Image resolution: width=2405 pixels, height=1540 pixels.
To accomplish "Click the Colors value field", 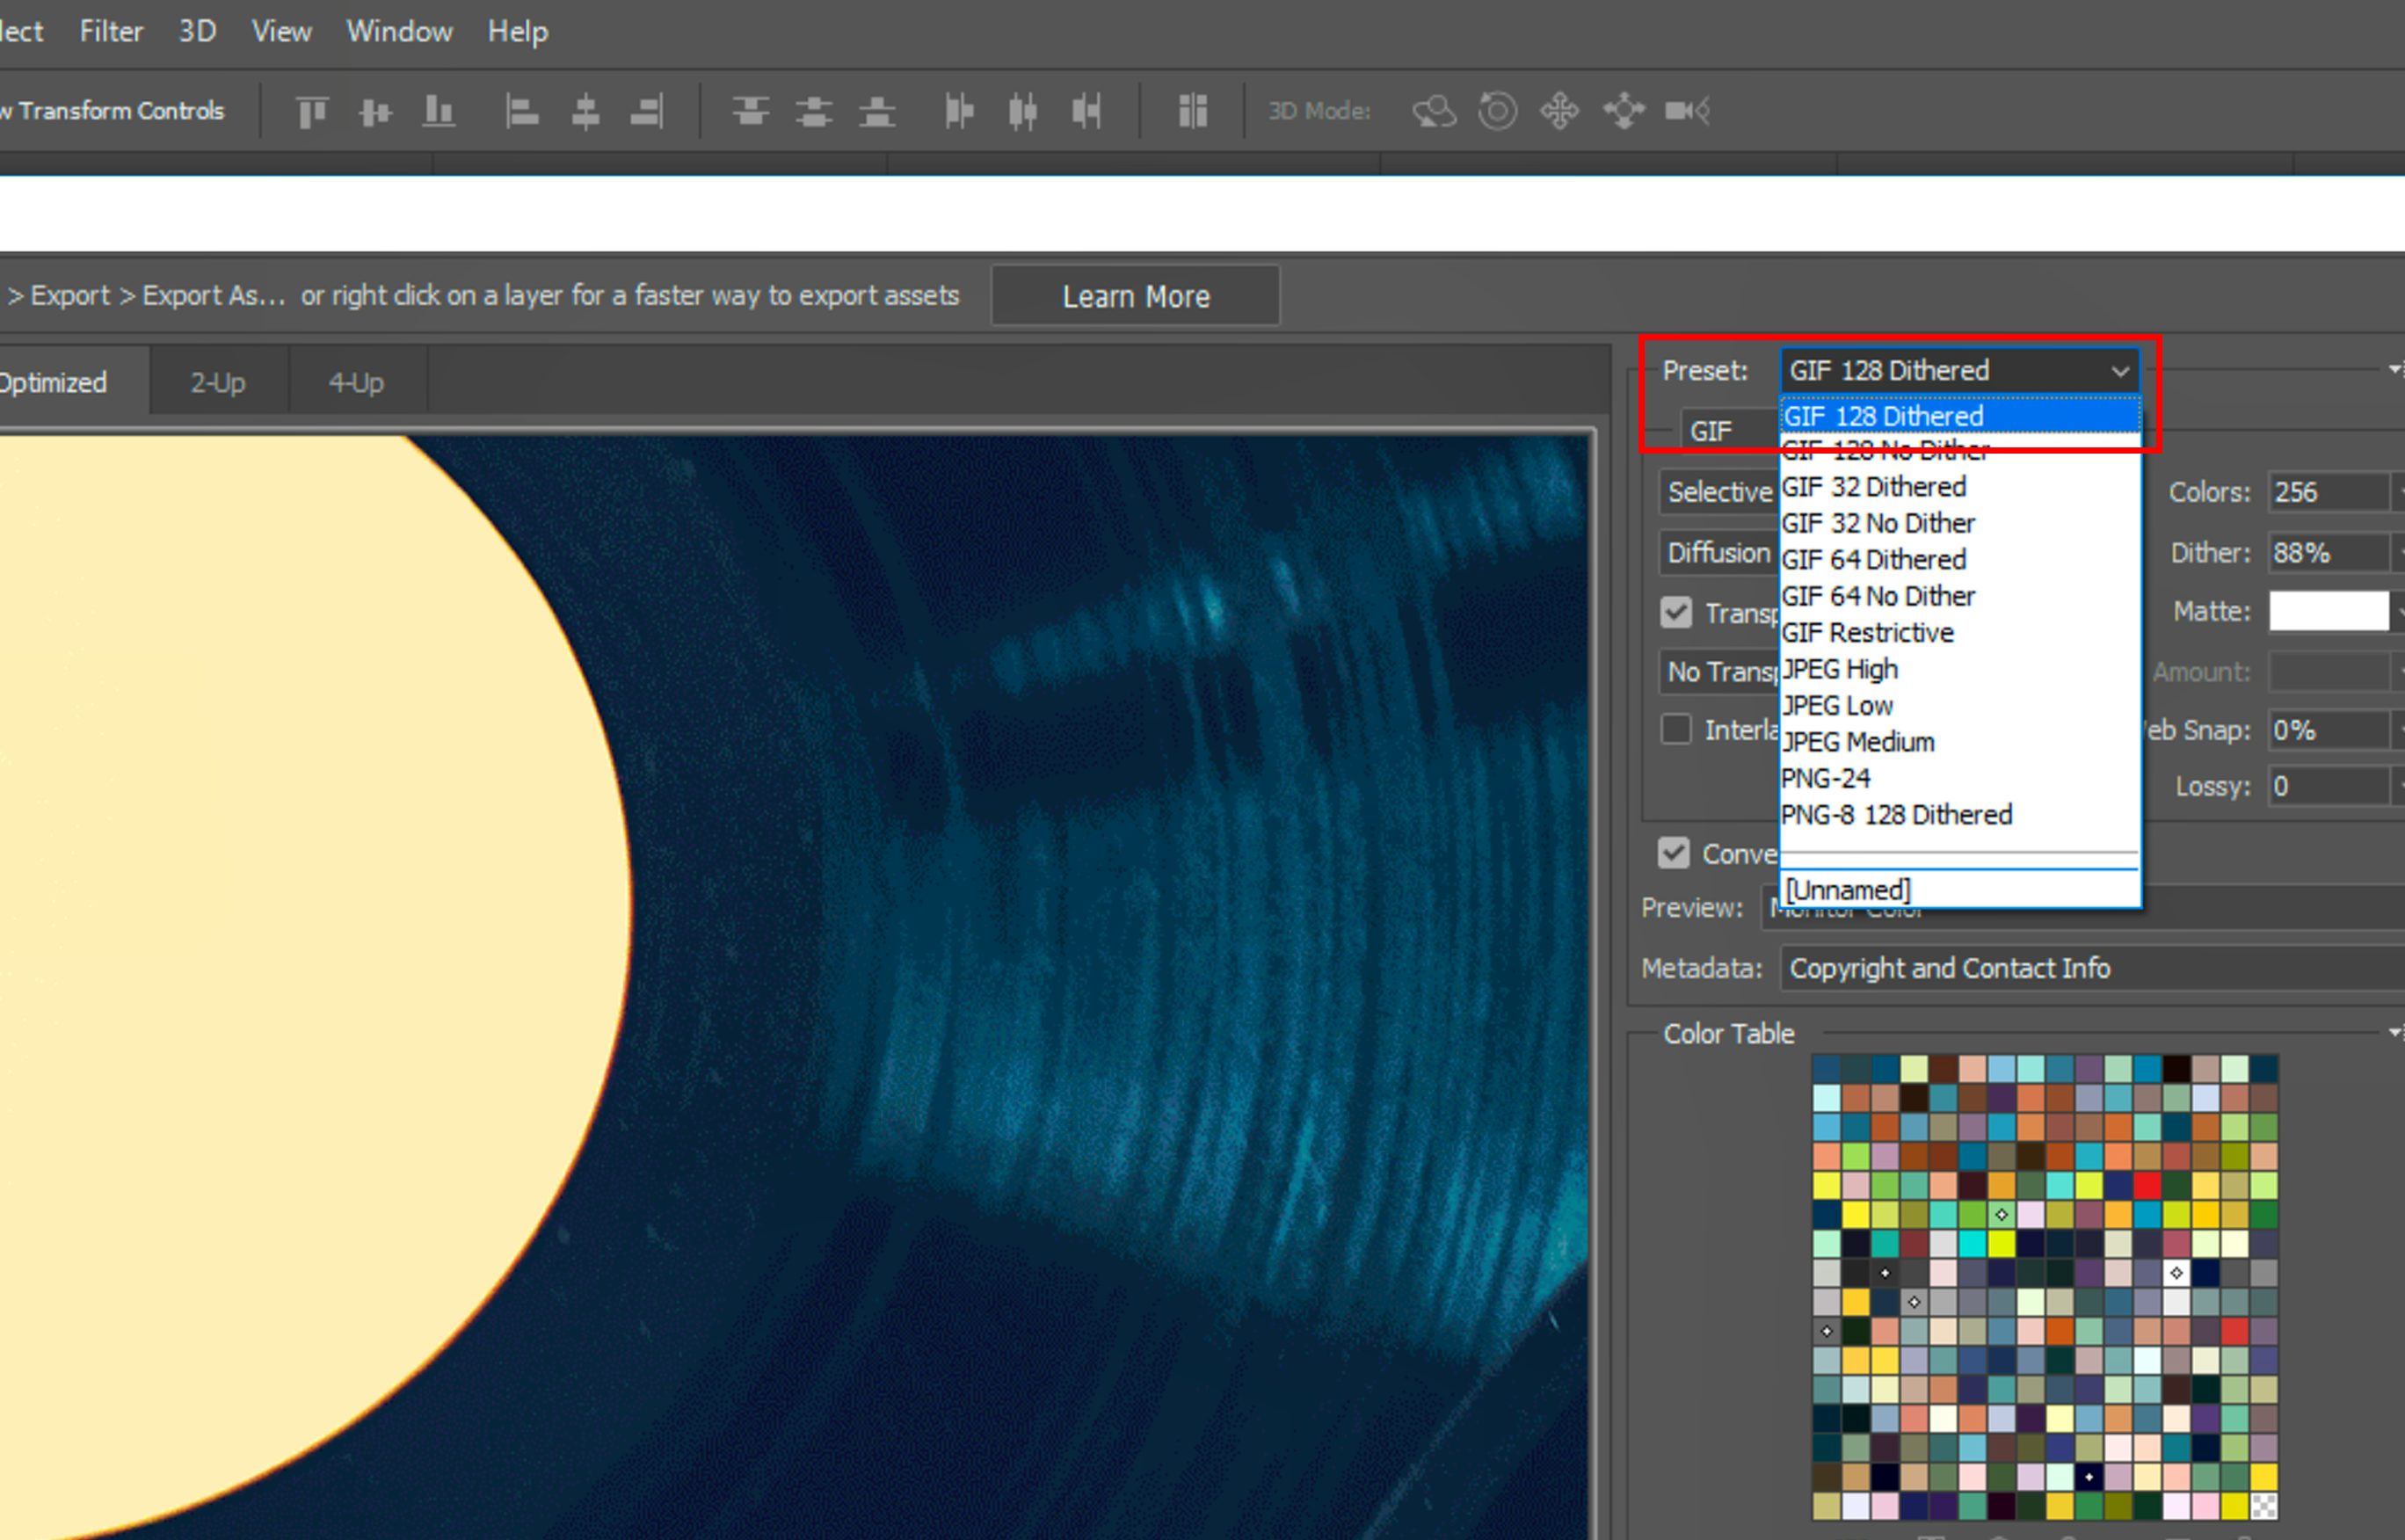I will coord(2325,492).
